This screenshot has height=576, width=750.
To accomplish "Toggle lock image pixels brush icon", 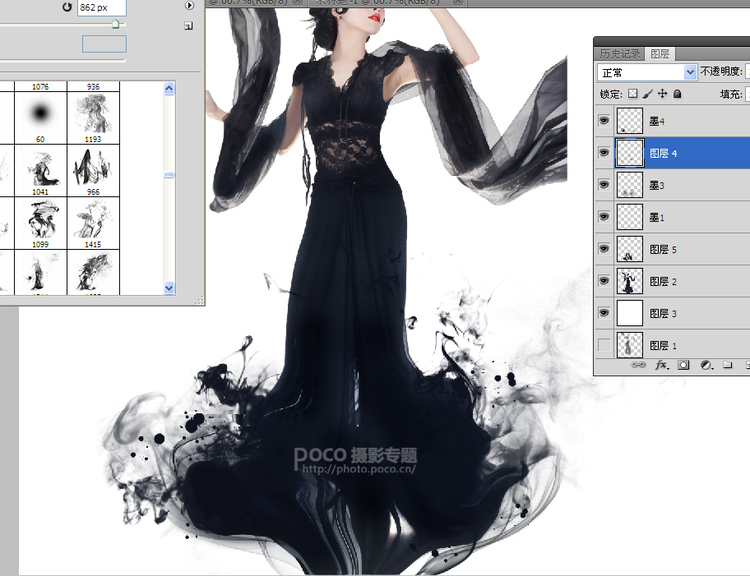I will click(x=647, y=94).
